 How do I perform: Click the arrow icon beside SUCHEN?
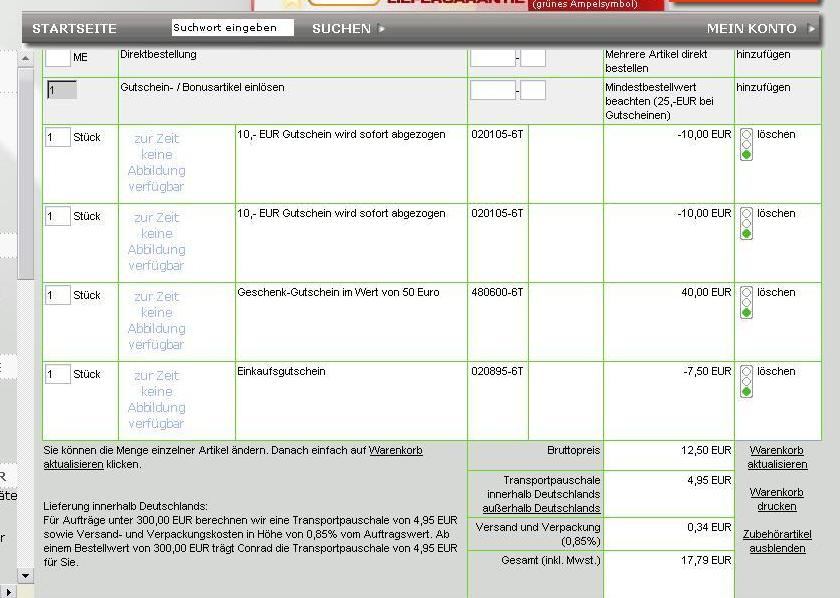[x=381, y=28]
